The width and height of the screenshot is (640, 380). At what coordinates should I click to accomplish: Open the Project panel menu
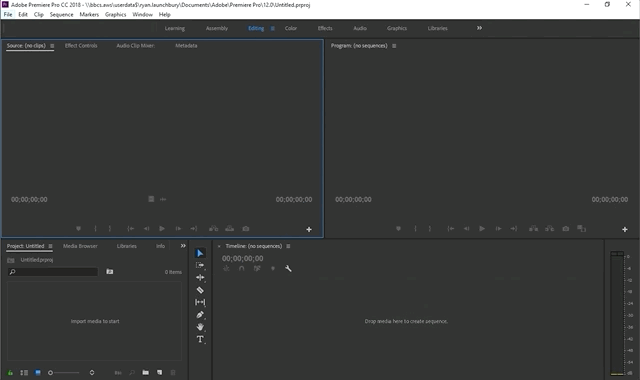50,246
